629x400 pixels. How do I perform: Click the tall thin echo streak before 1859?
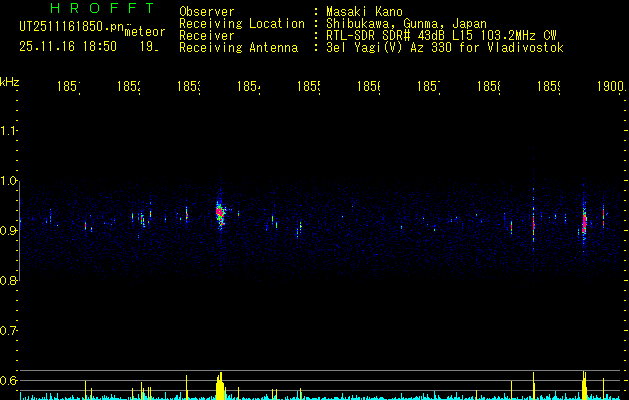pyautogui.click(x=534, y=219)
